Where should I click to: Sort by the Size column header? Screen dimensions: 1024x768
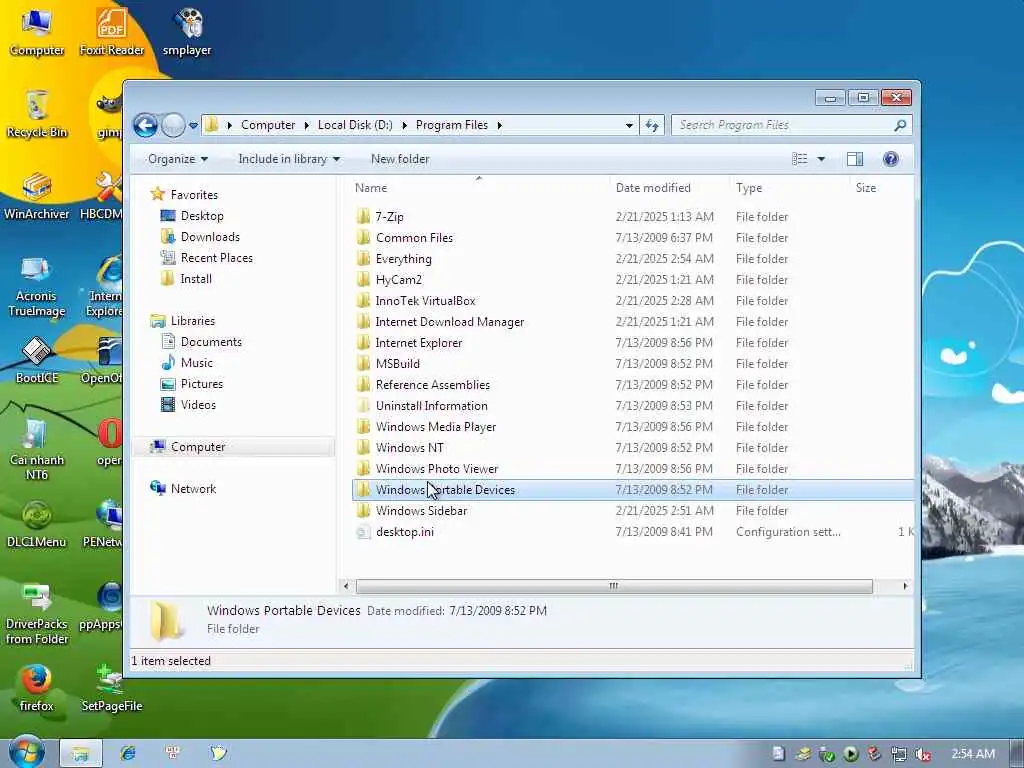point(866,188)
